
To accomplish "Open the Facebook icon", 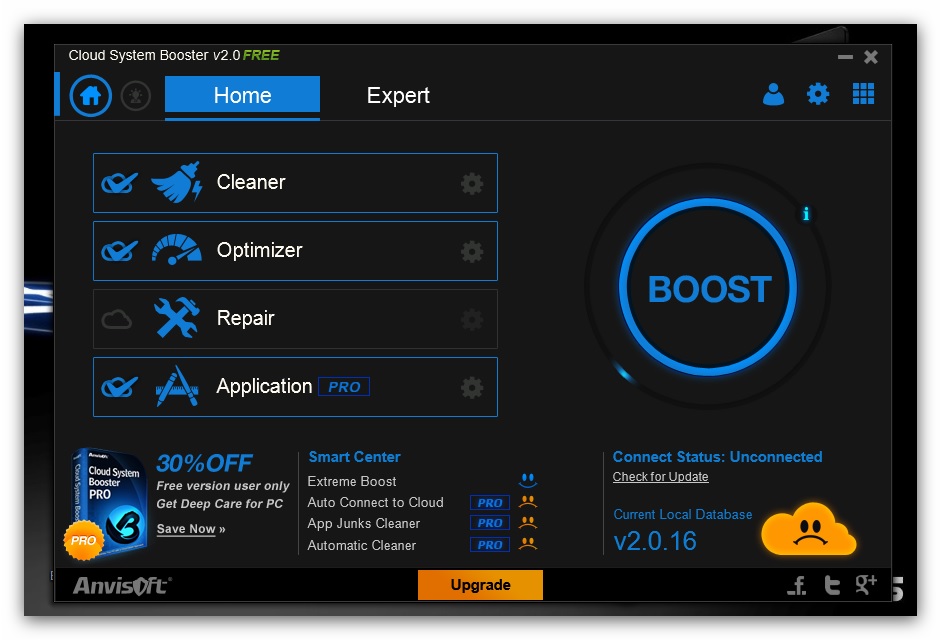I will tap(798, 585).
